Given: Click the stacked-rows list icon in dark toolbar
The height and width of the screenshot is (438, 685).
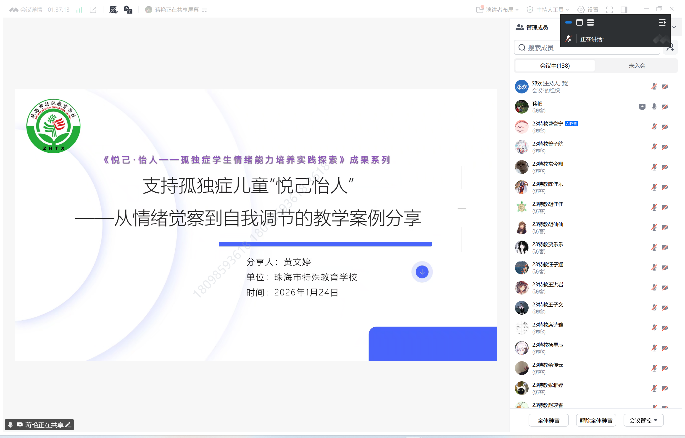Looking at the screenshot, I should 590,22.
